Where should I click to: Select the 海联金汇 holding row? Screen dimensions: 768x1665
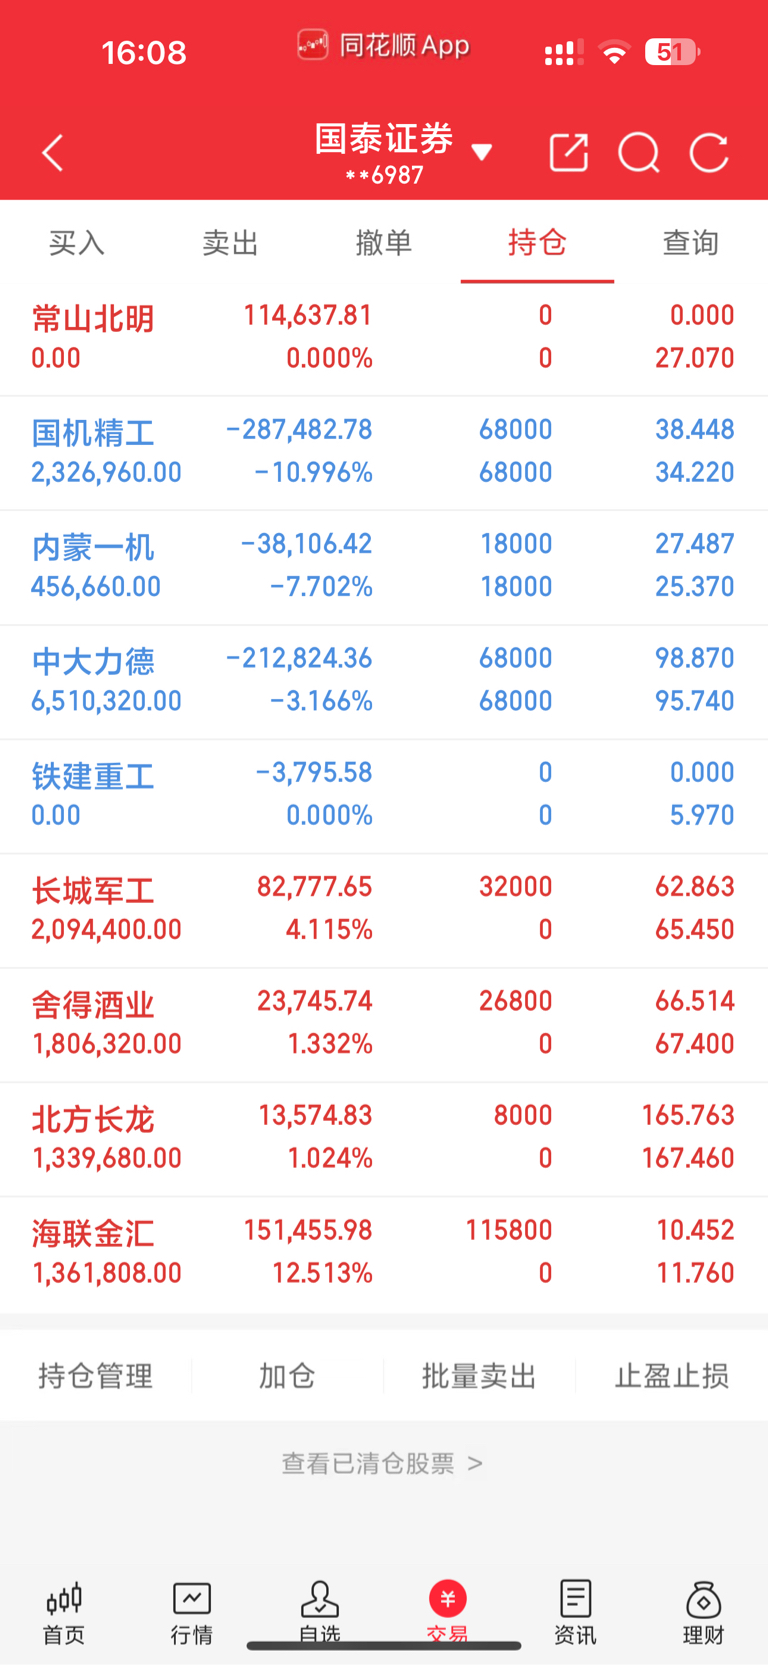pos(384,1254)
